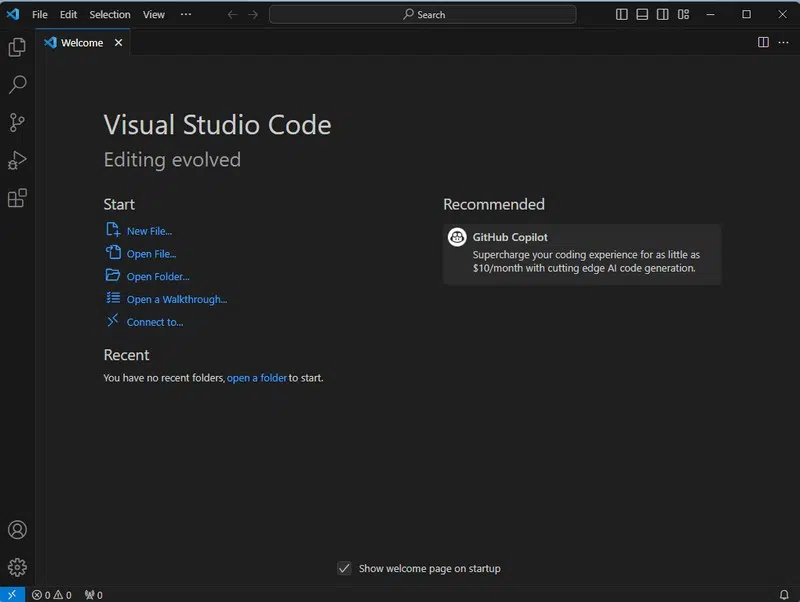Open the Source Control view
Screen dimensions: 800x602
(x=16, y=122)
